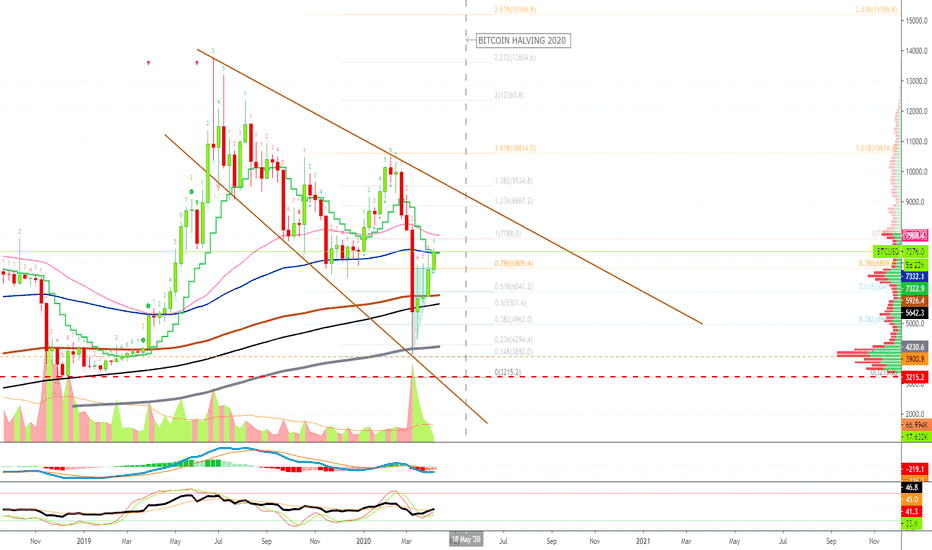Click the 15000.0 price axis label
Image resolution: width=932 pixels, height=550 pixels.
click(x=915, y=21)
